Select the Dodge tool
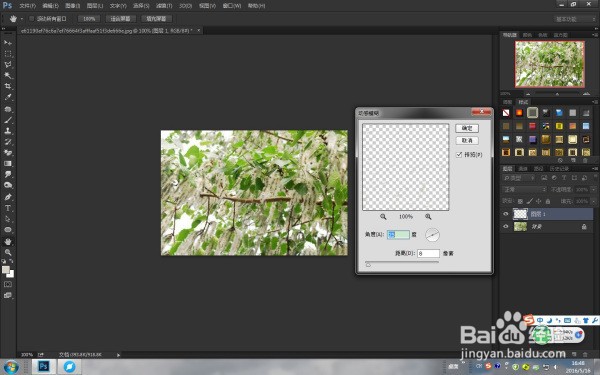 [x=8, y=186]
